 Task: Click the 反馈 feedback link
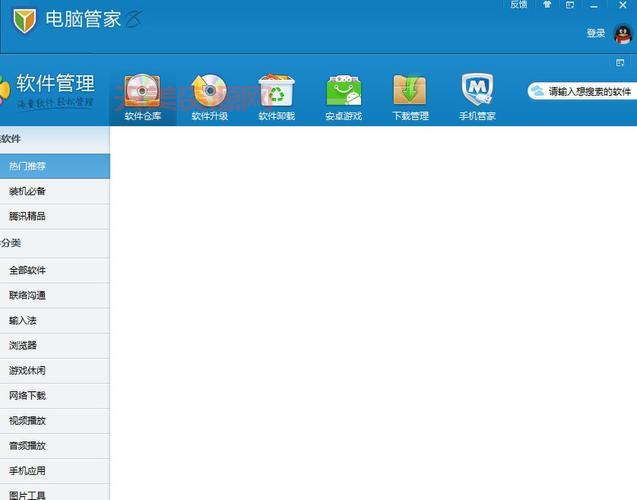(x=519, y=4)
